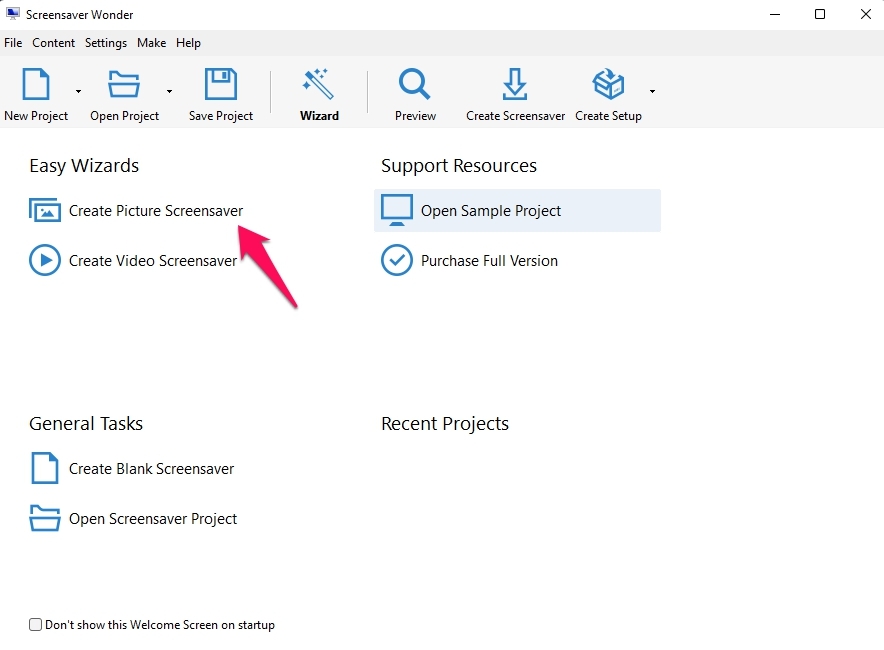Click the Open Project folder icon
This screenshot has width=884, height=650.
[124, 85]
